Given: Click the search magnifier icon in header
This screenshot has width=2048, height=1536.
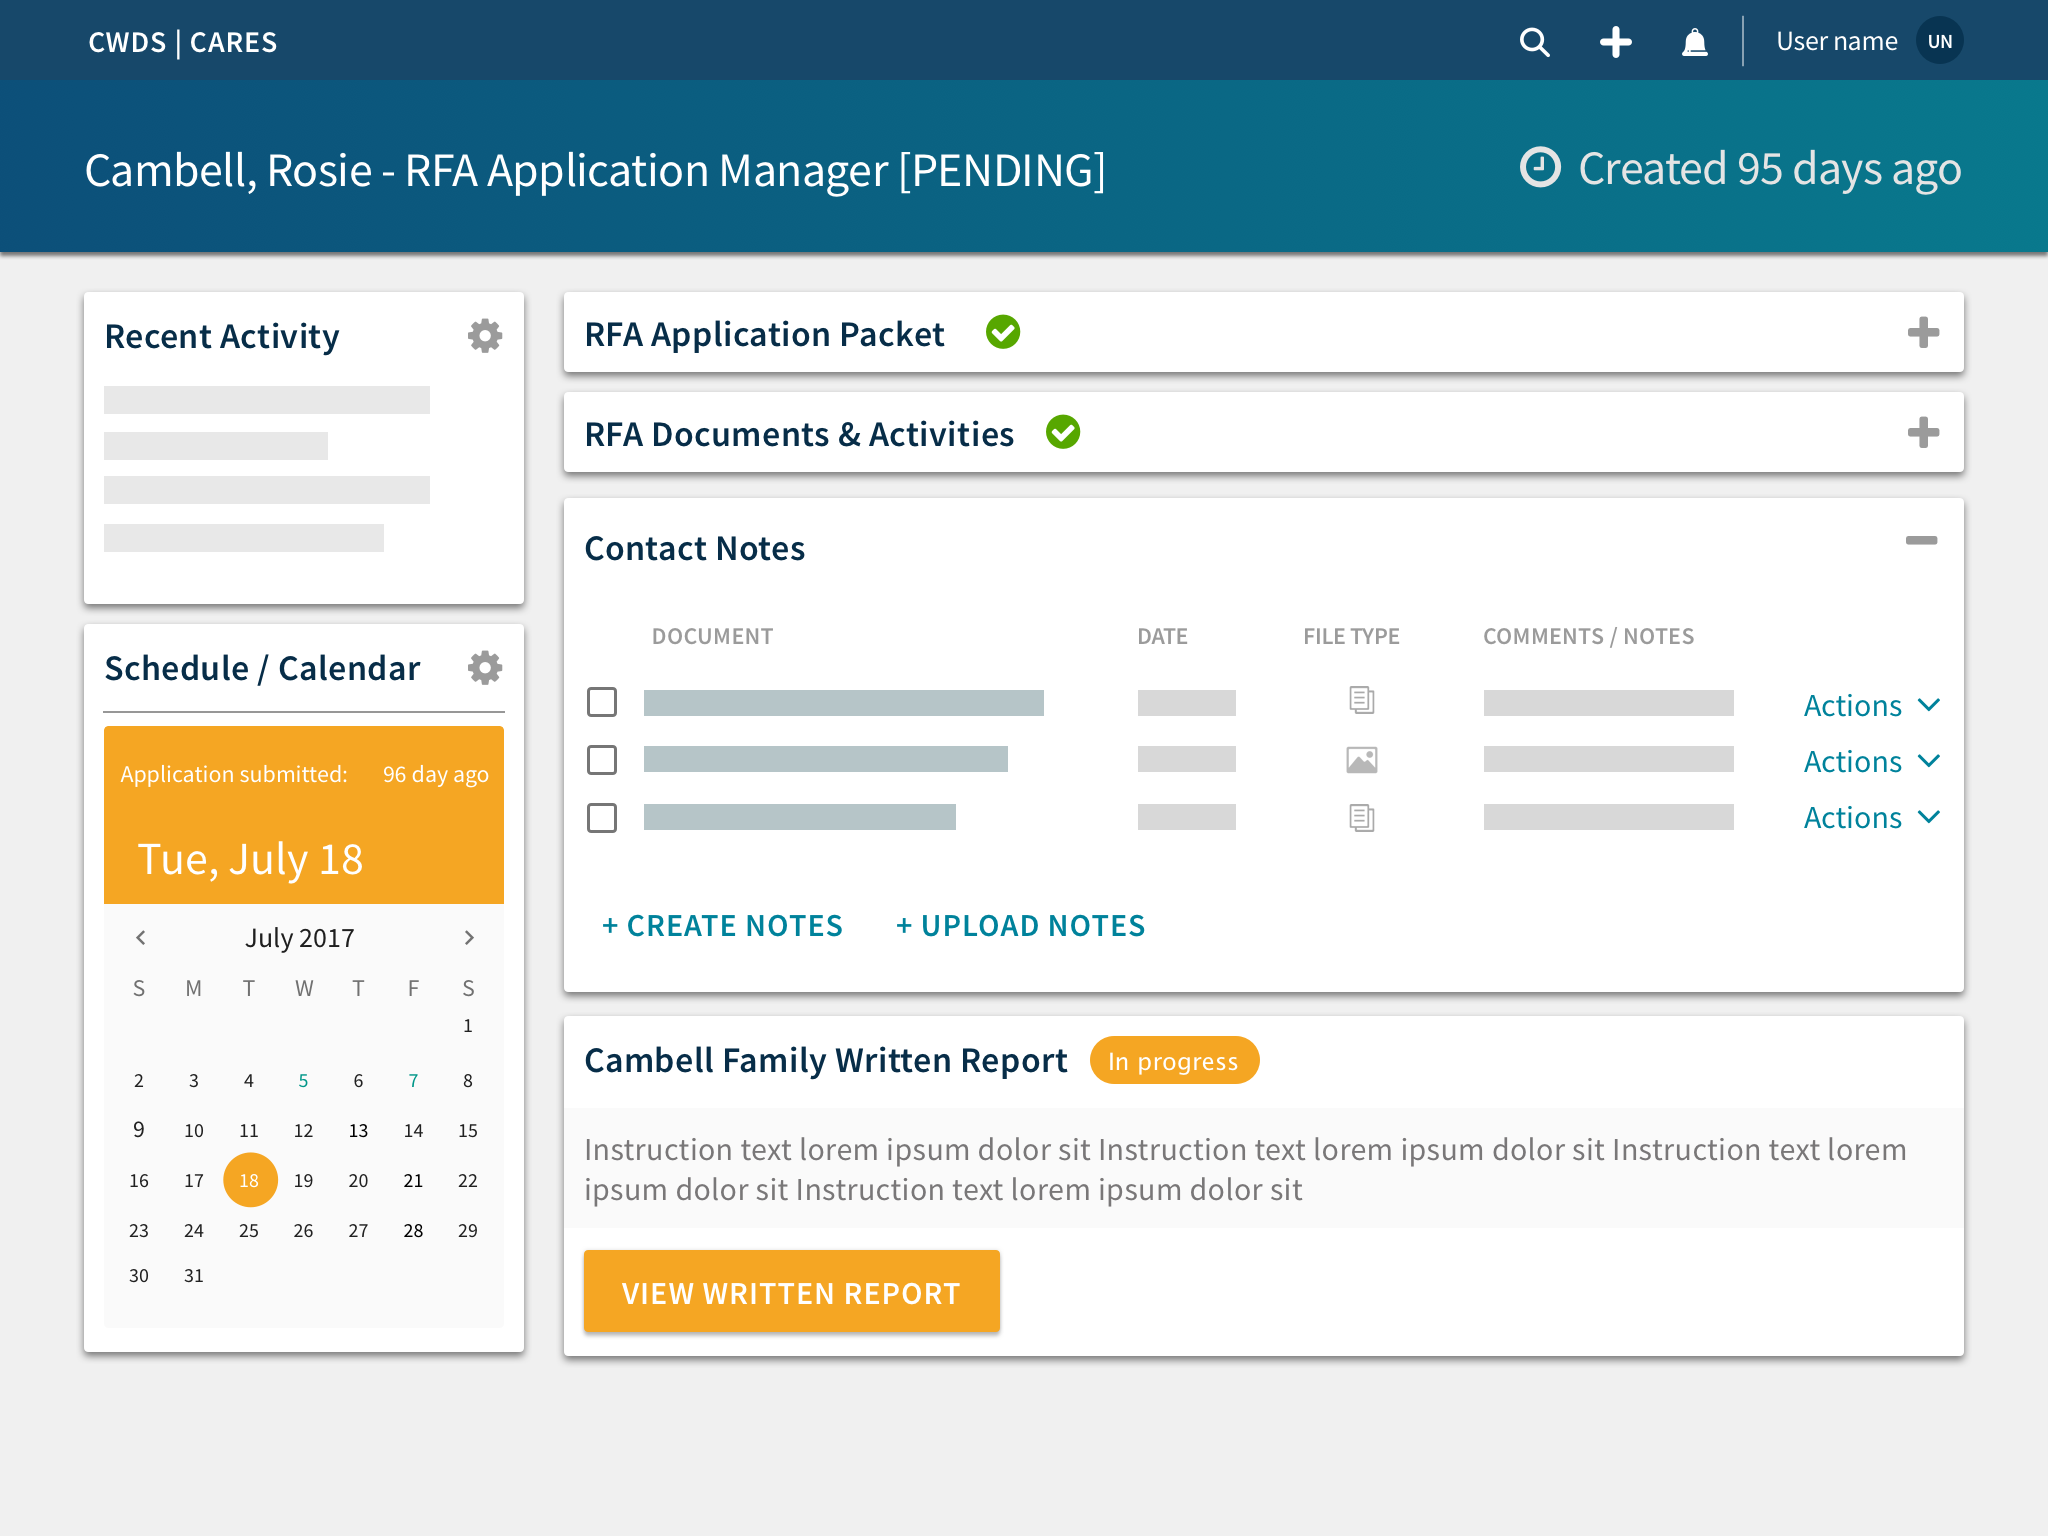Looking at the screenshot, I should (1534, 42).
